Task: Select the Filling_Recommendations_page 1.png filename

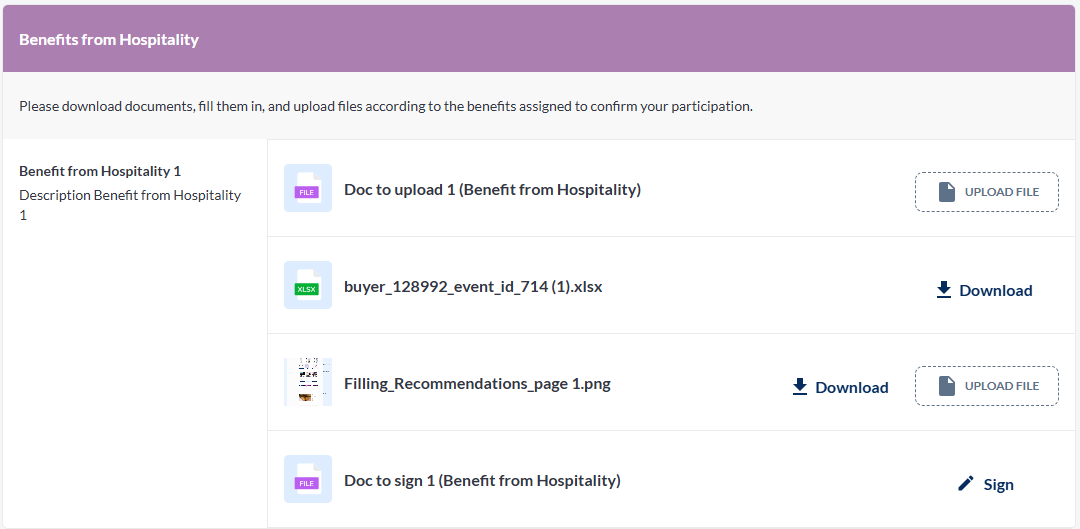Action: [477, 383]
